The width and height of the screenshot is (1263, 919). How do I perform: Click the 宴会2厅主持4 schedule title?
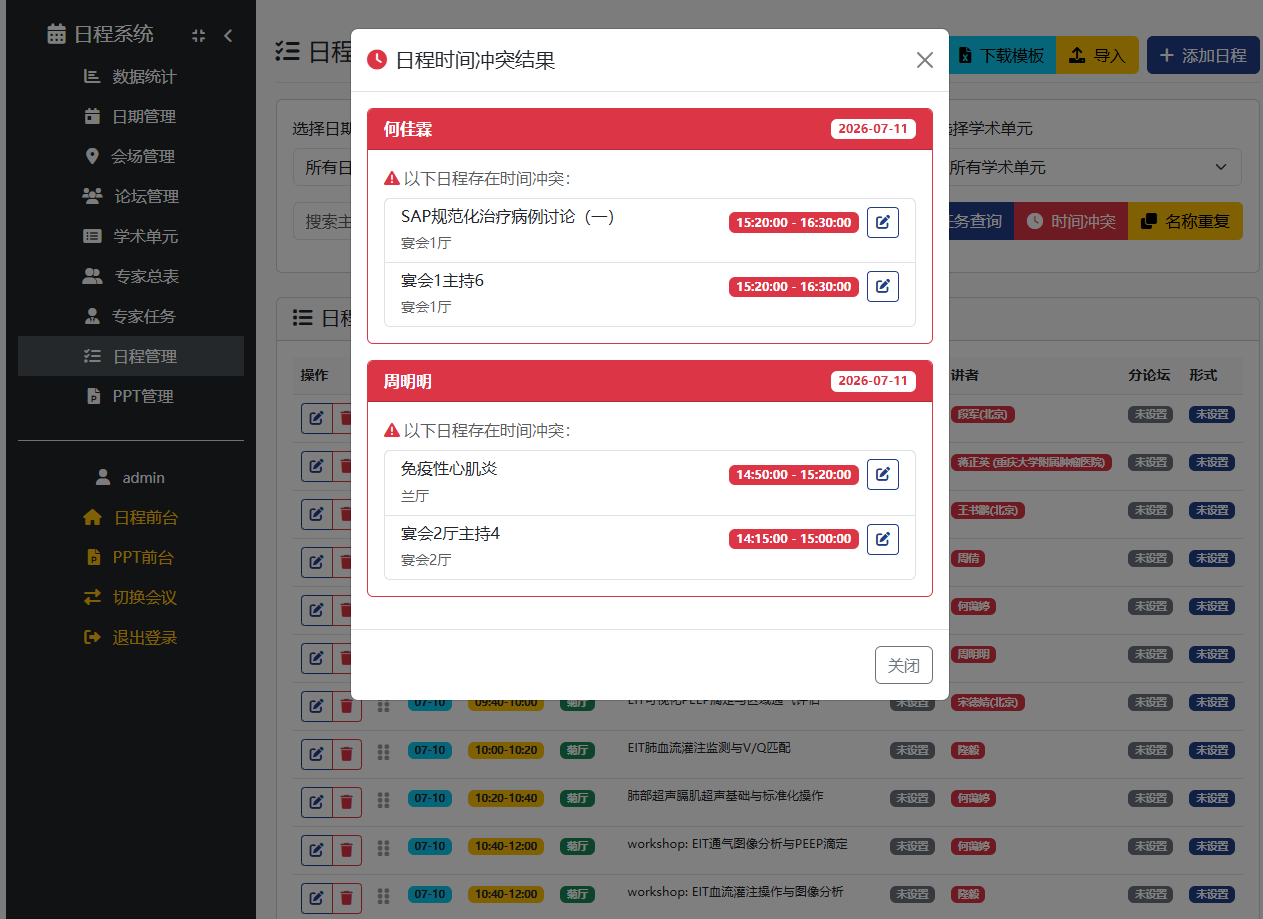[x=450, y=533]
